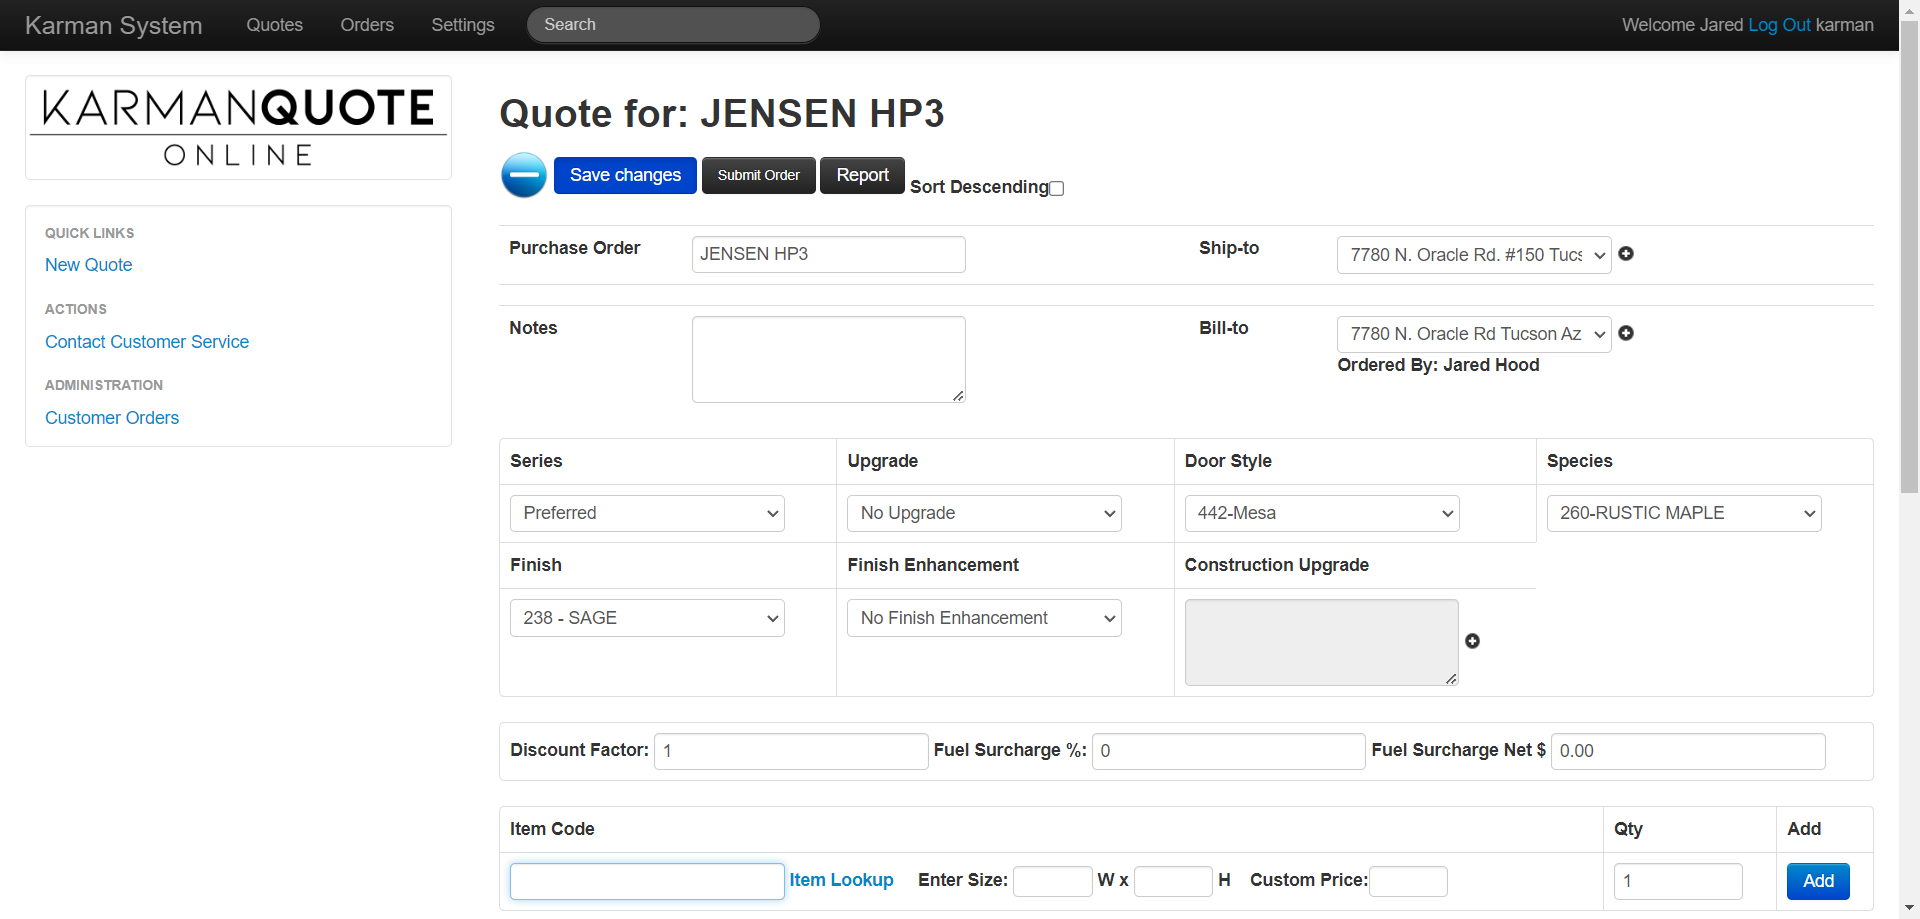The width and height of the screenshot is (1920, 919).
Task: Open the Series dropdown showing Preferred
Action: tap(647, 513)
